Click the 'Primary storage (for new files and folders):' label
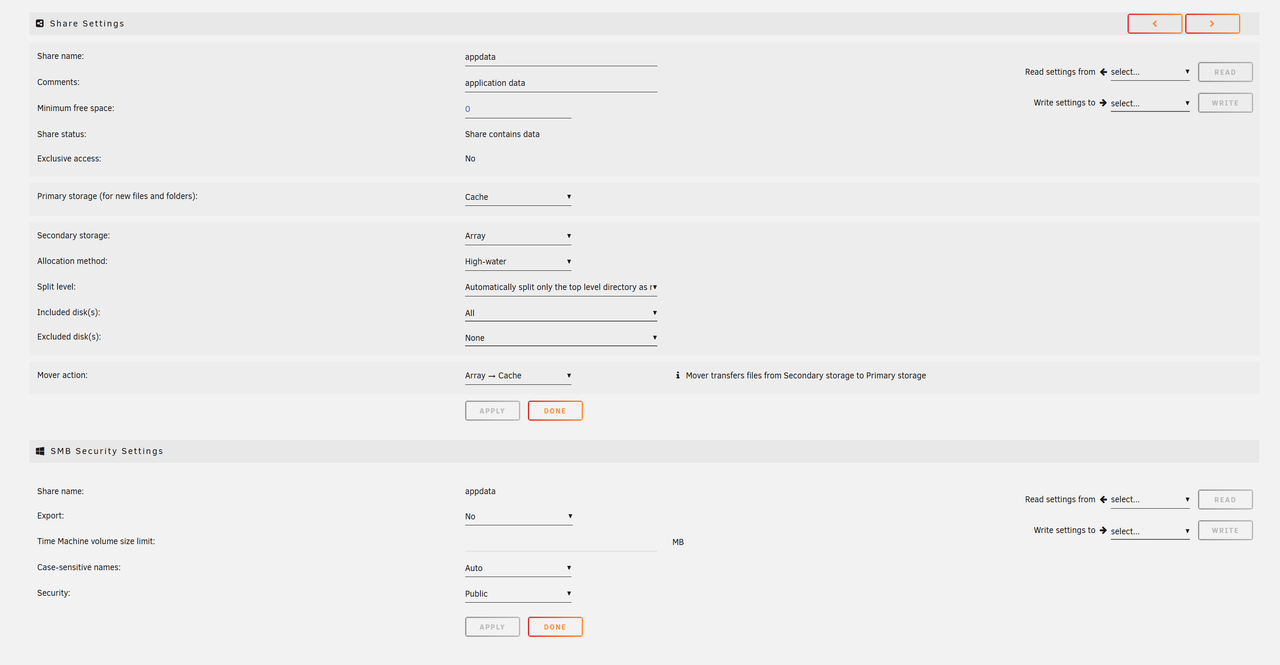 [117, 197]
